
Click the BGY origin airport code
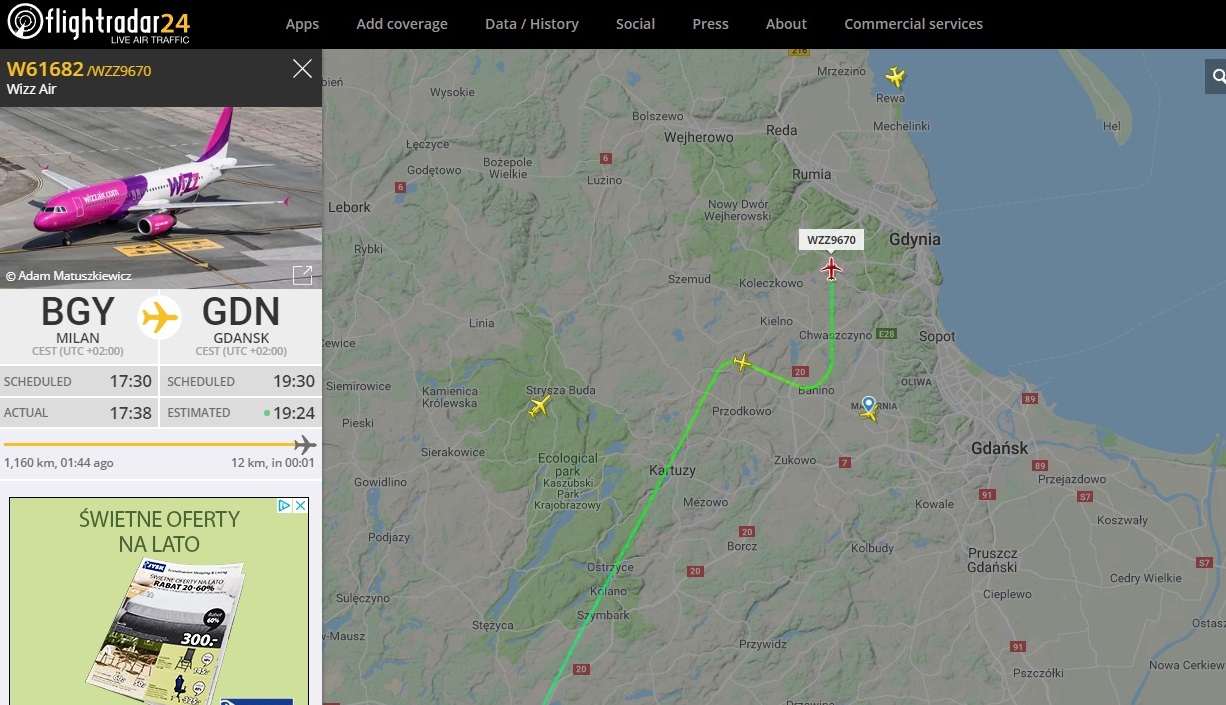(78, 313)
